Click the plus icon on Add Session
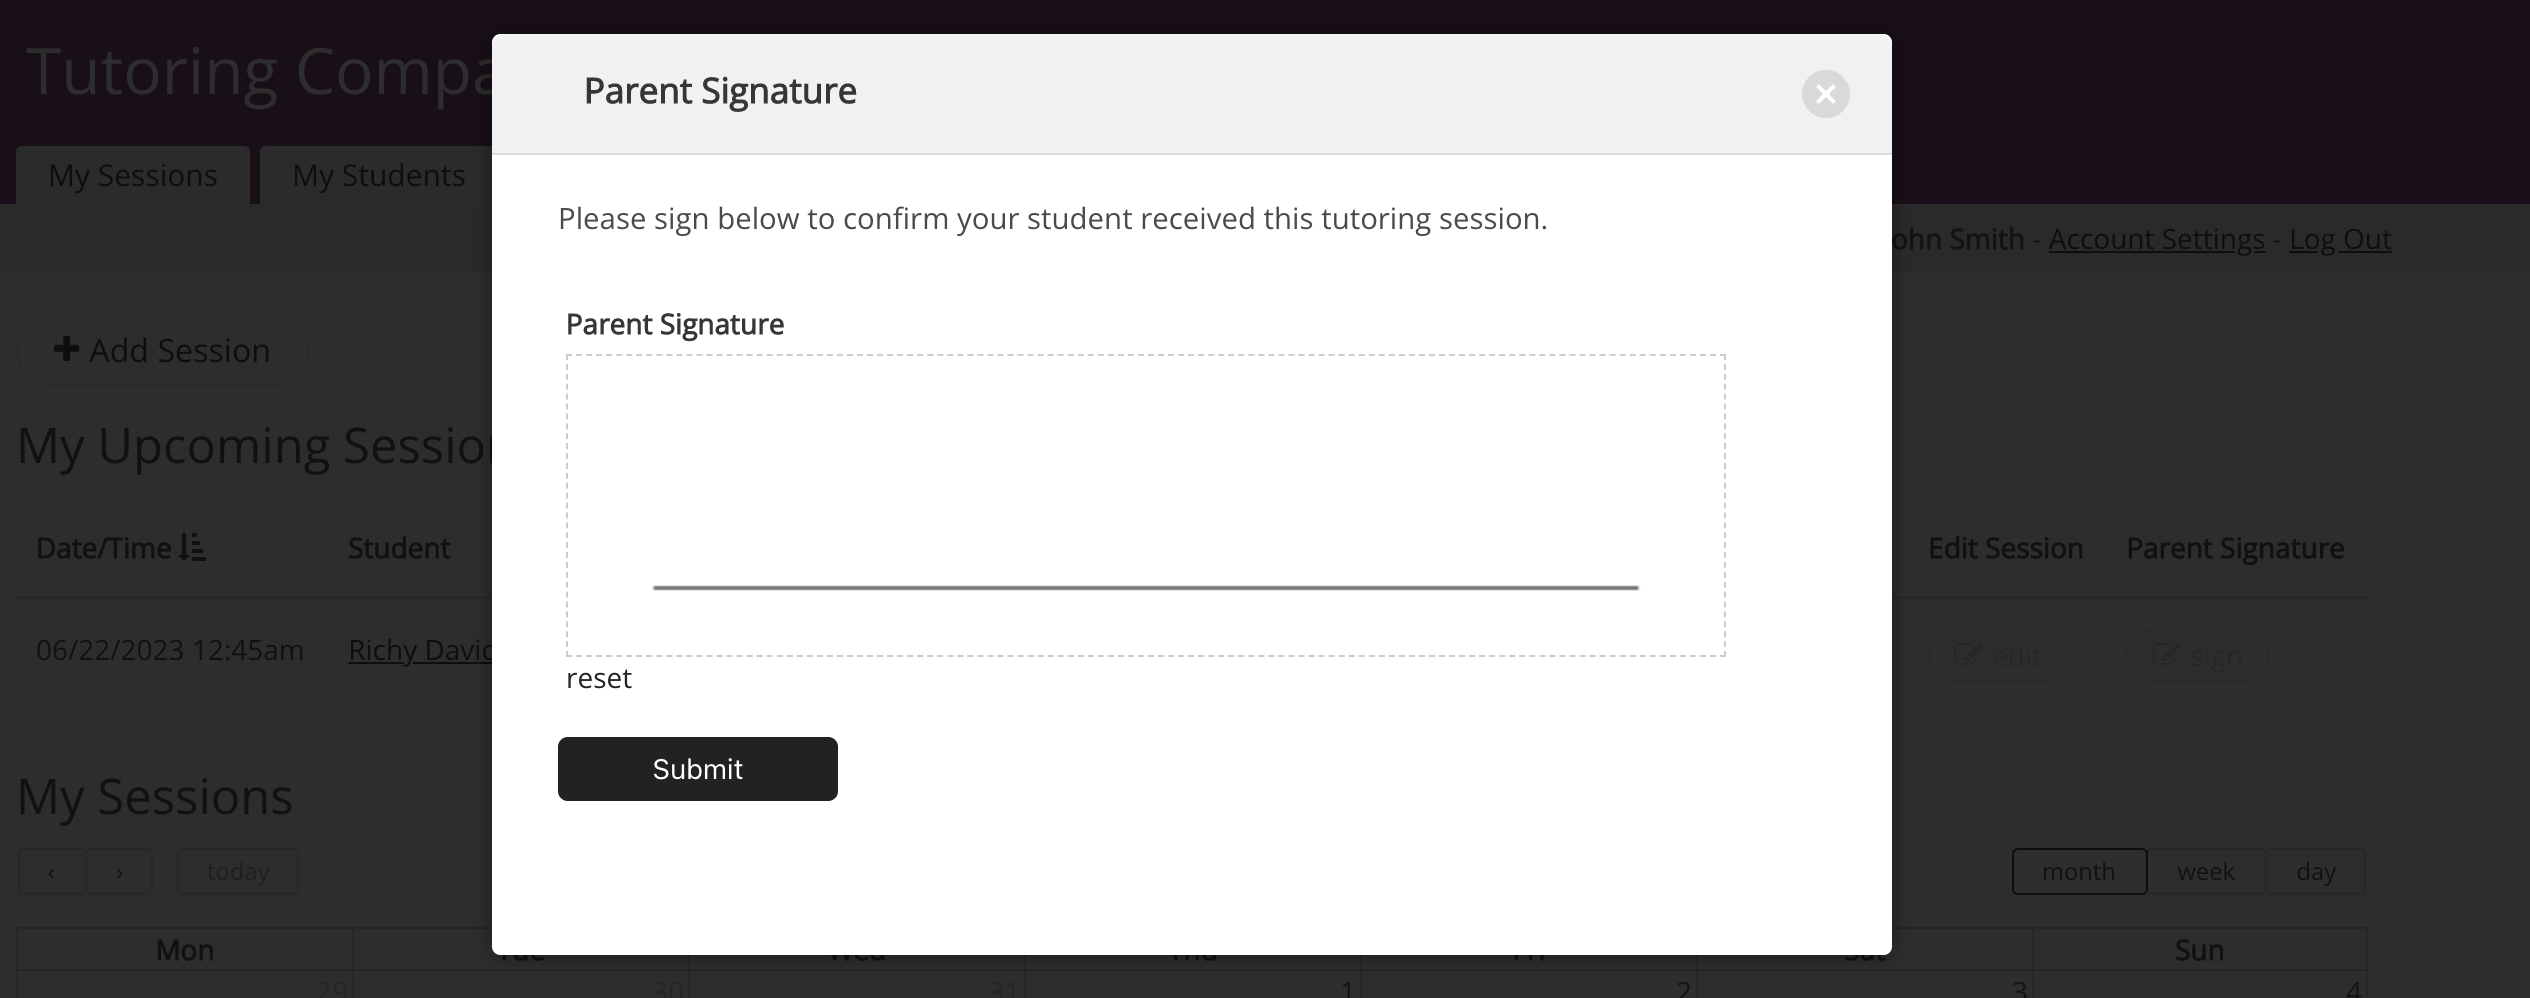Image resolution: width=2530 pixels, height=998 pixels. click(66, 349)
